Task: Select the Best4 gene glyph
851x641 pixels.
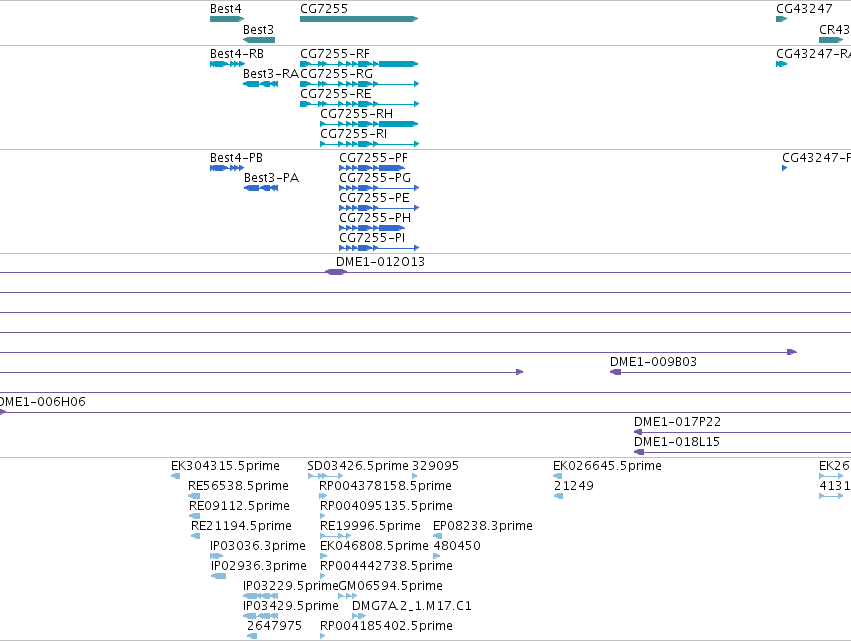Action: (x=227, y=19)
